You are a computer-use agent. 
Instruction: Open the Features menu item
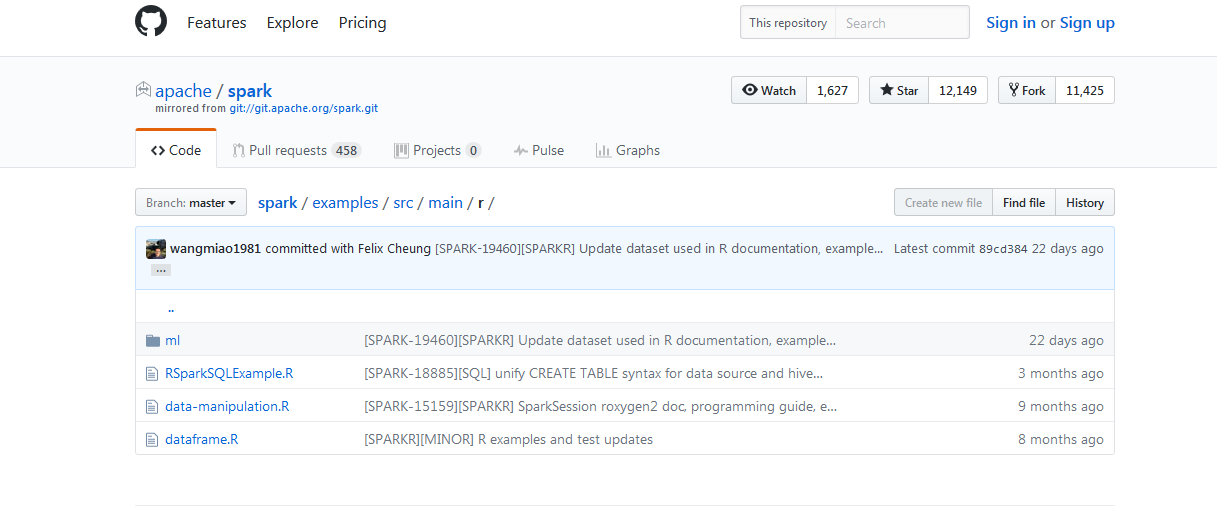[216, 22]
